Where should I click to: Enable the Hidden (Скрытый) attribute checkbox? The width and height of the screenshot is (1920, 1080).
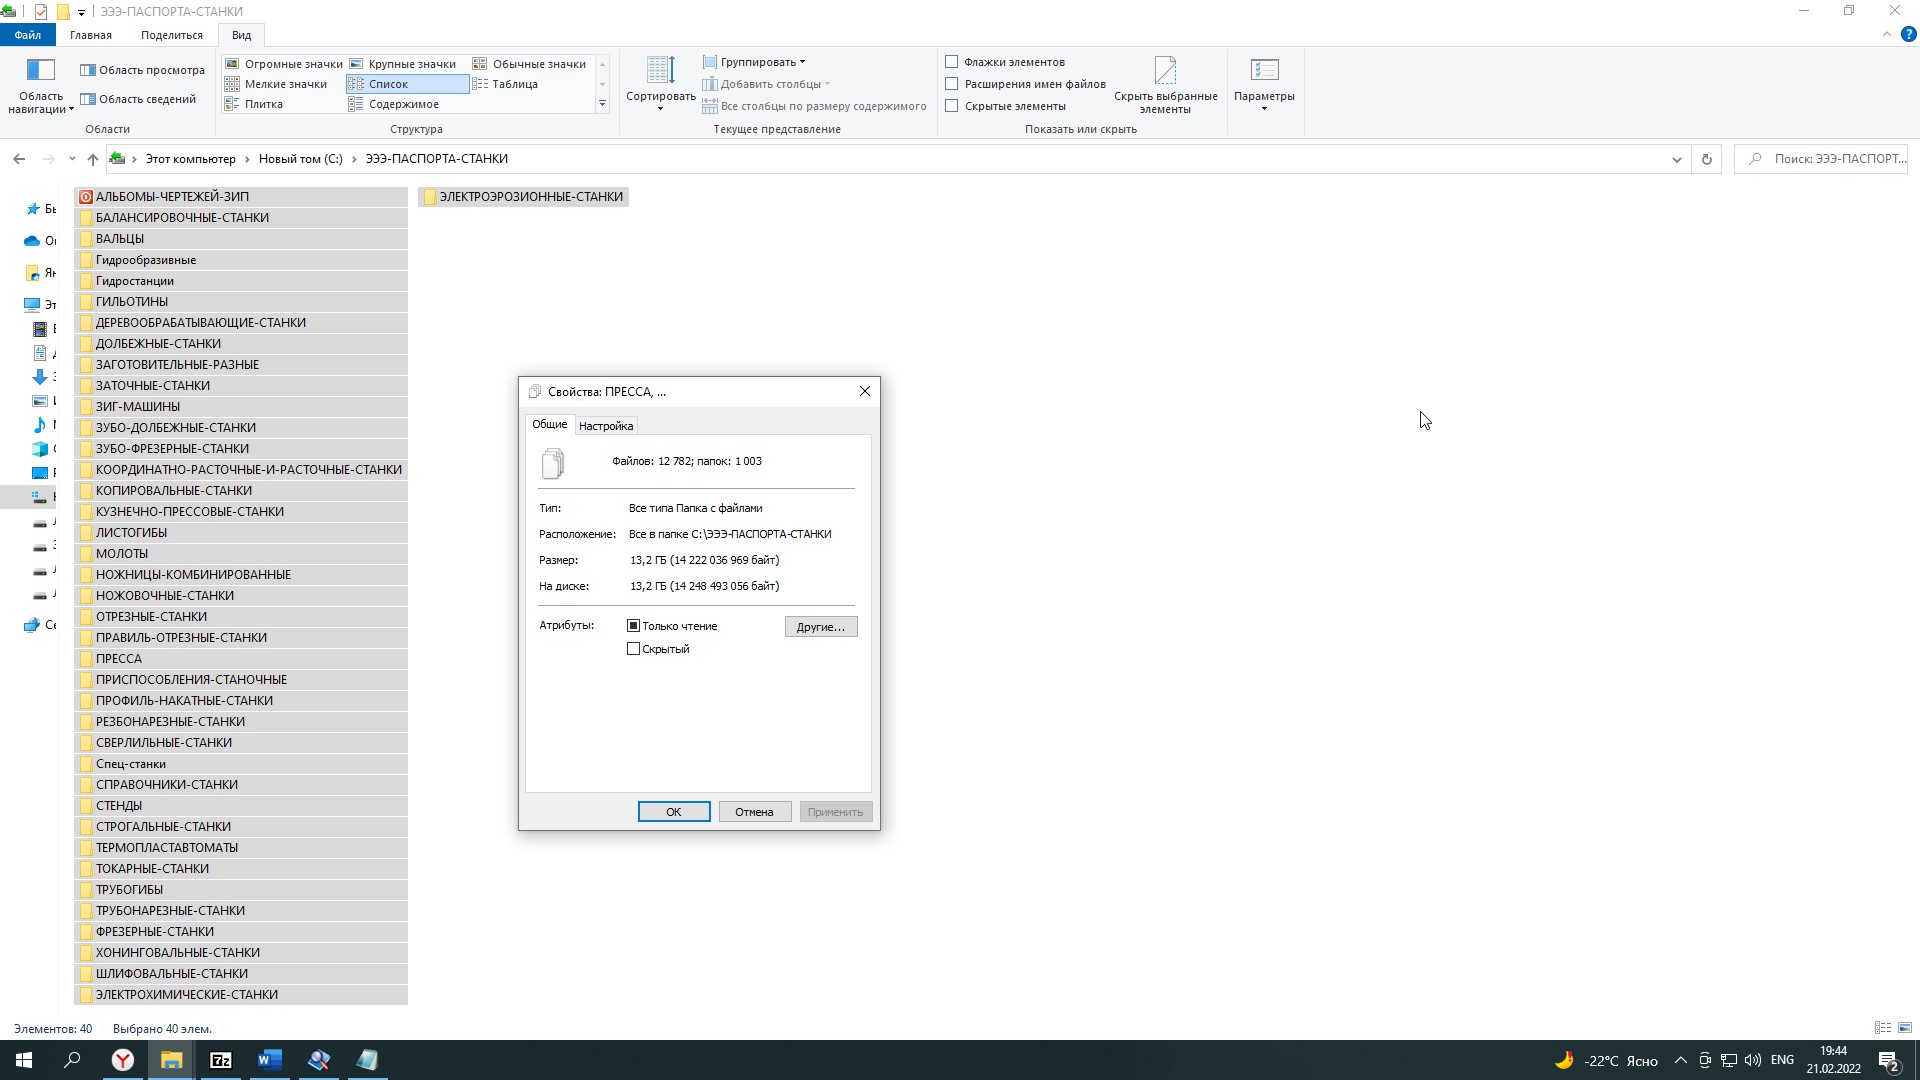(x=633, y=649)
